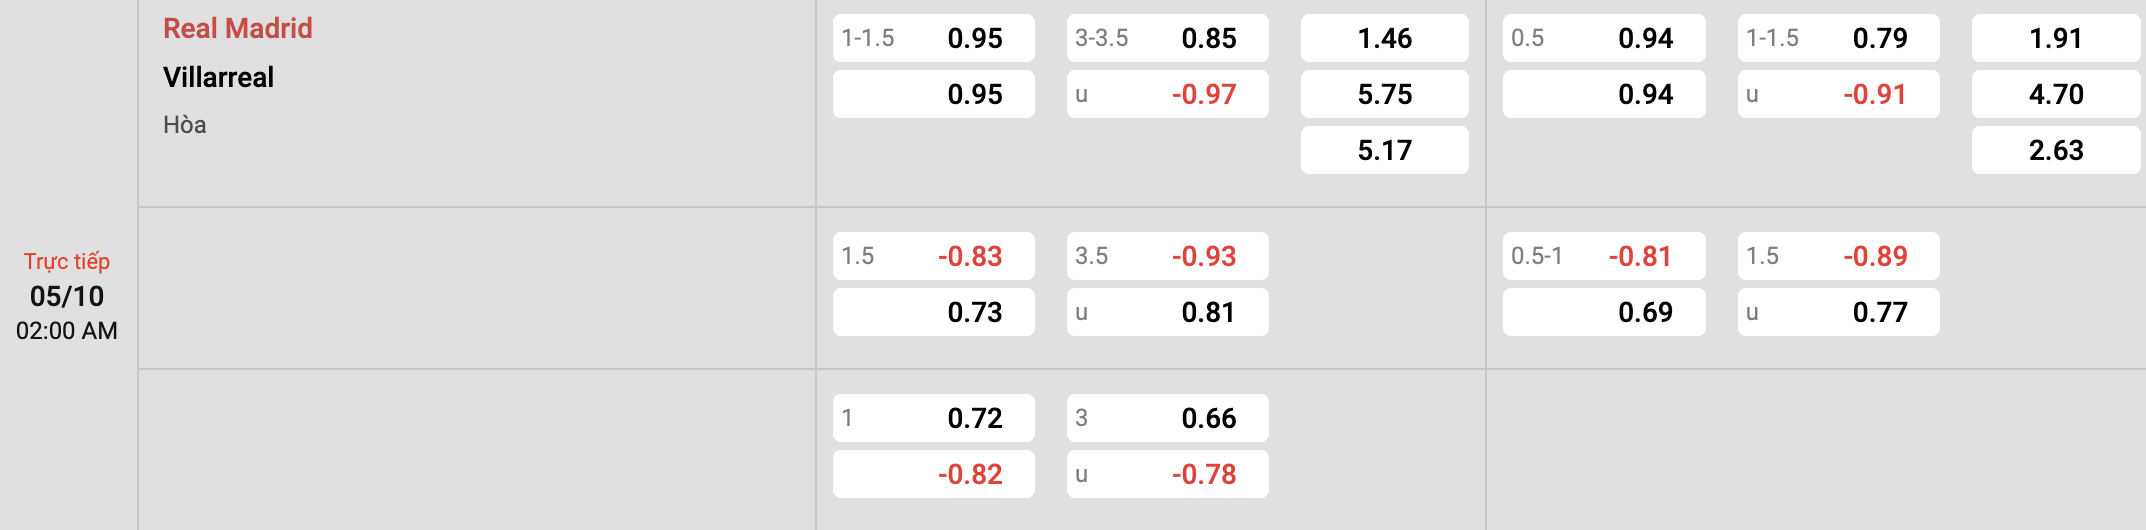Choose the under -0.97 odds
2146x530 pixels.
coord(1167,94)
